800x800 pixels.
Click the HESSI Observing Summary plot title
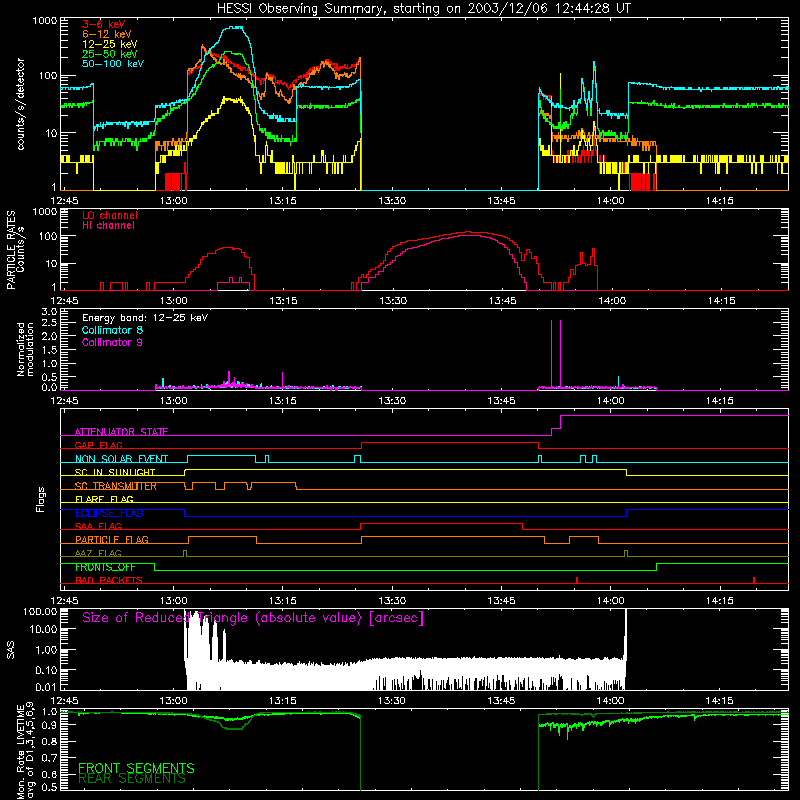click(424, 9)
